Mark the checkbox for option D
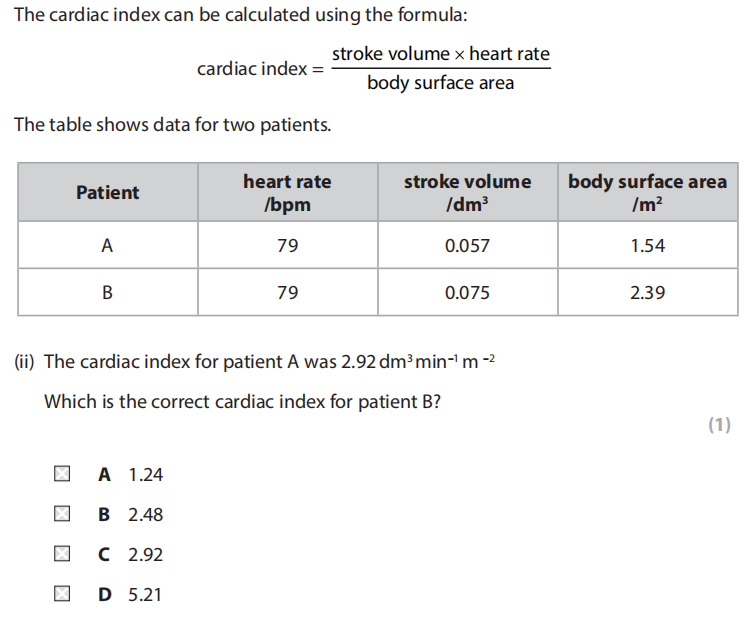The image size is (752, 643). coord(62,595)
